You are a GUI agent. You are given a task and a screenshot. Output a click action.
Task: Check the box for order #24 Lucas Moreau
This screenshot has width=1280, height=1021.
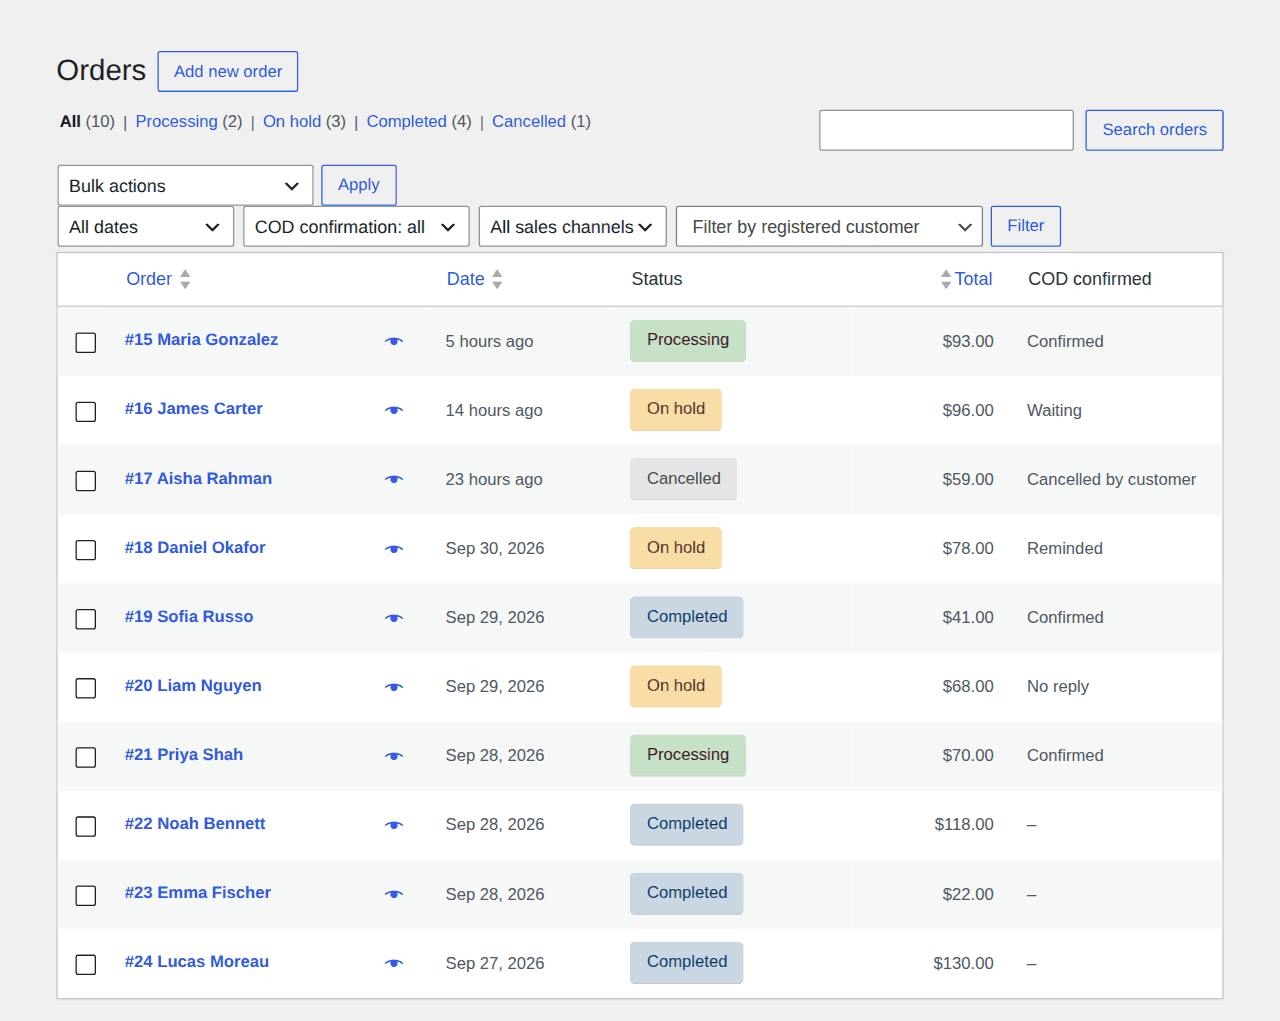(86, 964)
